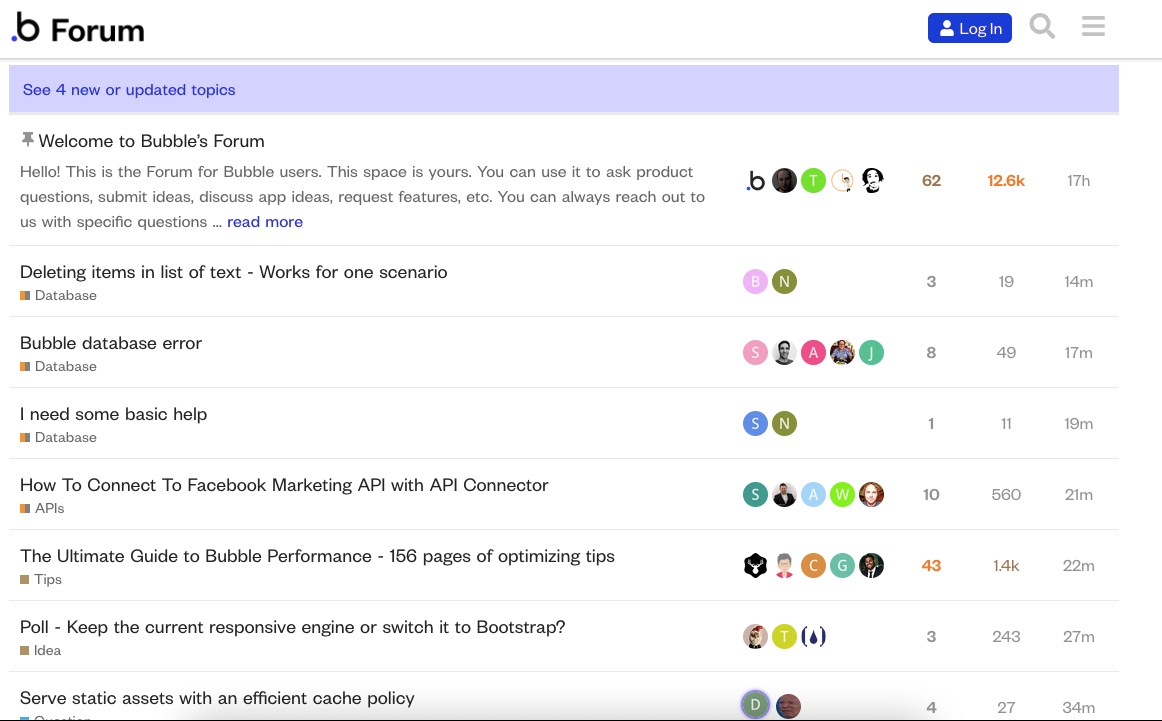Select the Idea category tag under Poll
Image resolution: width=1162 pixels, height=721 pixels.
[x=47, y=651]
